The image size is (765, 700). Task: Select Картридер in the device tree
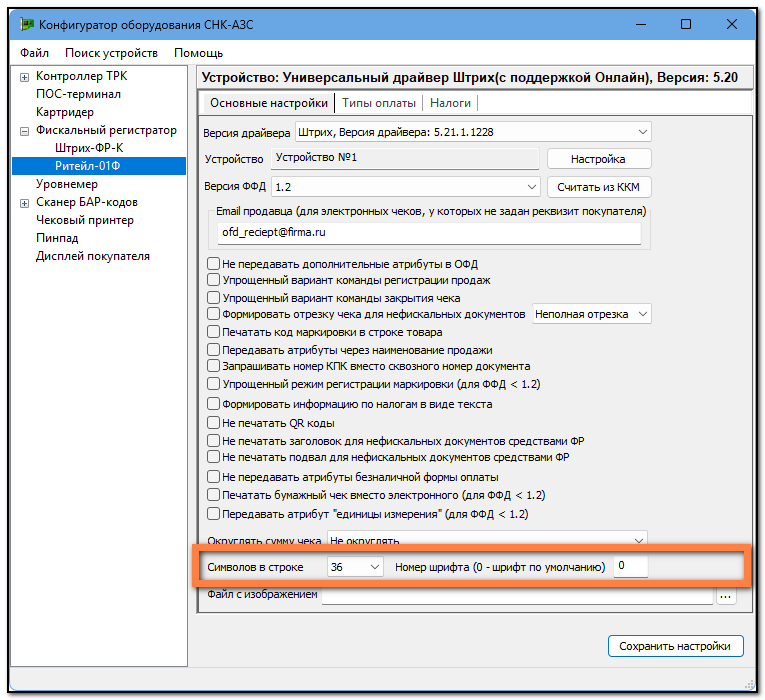64,112
